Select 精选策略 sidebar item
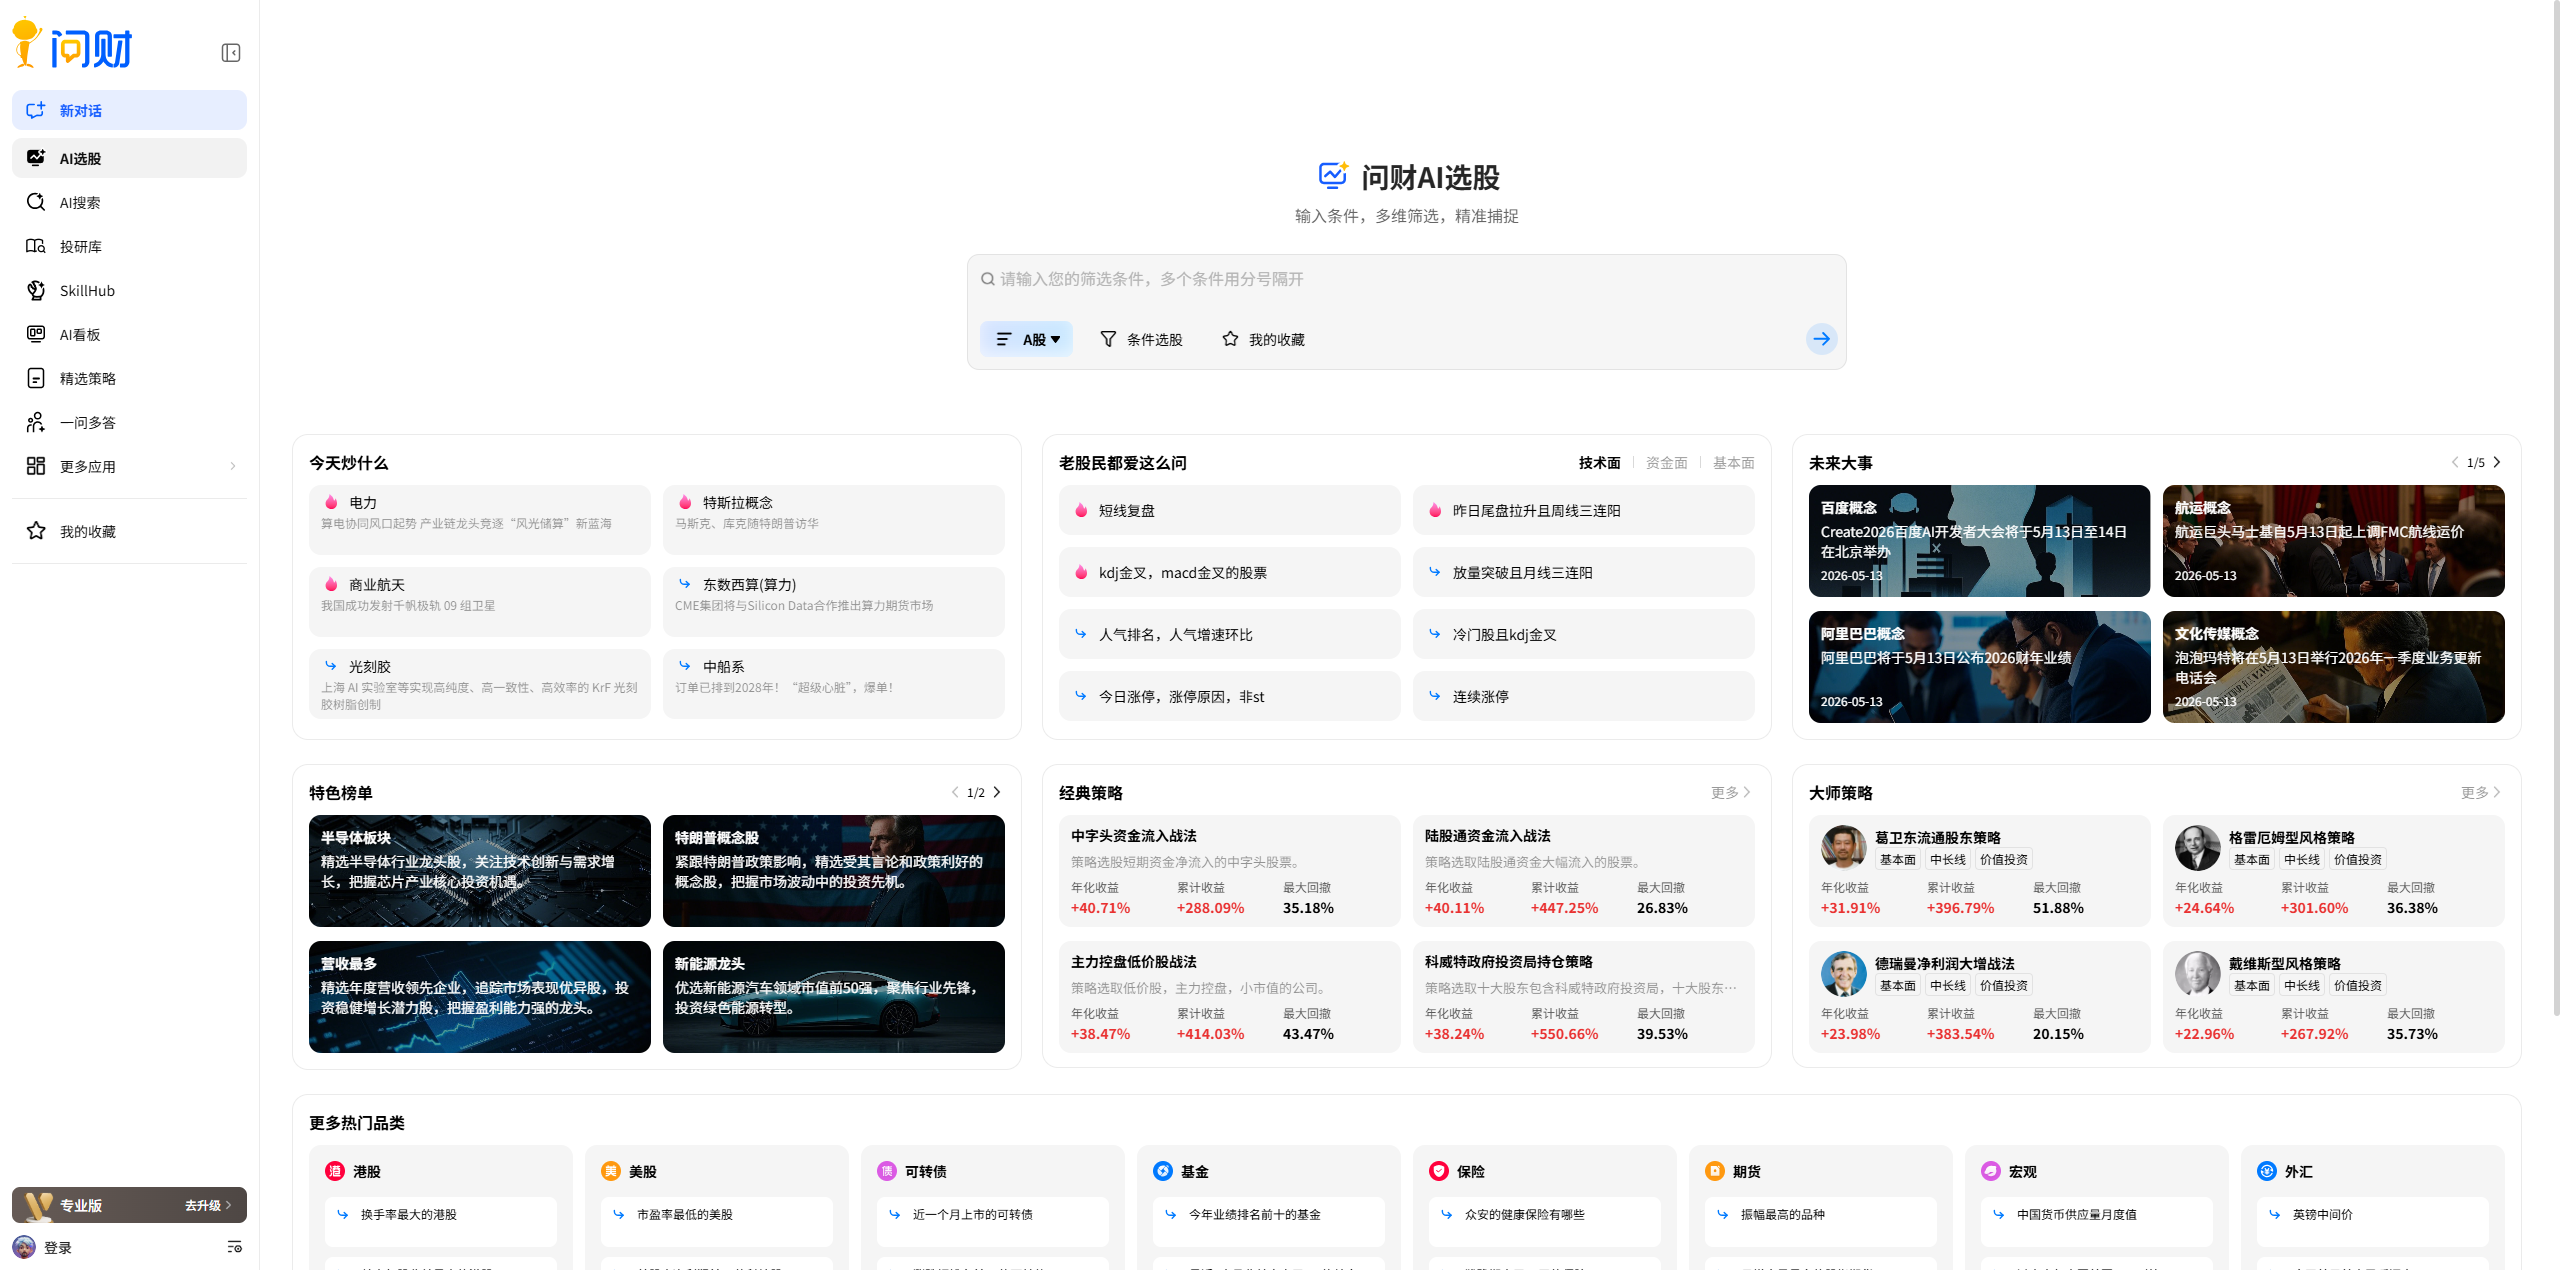 129,378
